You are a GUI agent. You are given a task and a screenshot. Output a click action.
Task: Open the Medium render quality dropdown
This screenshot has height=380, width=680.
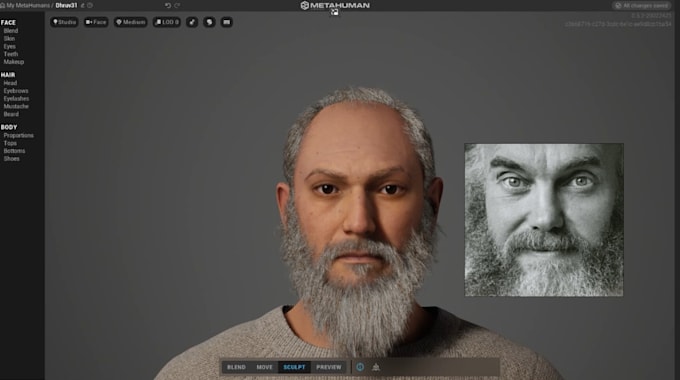click(131, 22)
